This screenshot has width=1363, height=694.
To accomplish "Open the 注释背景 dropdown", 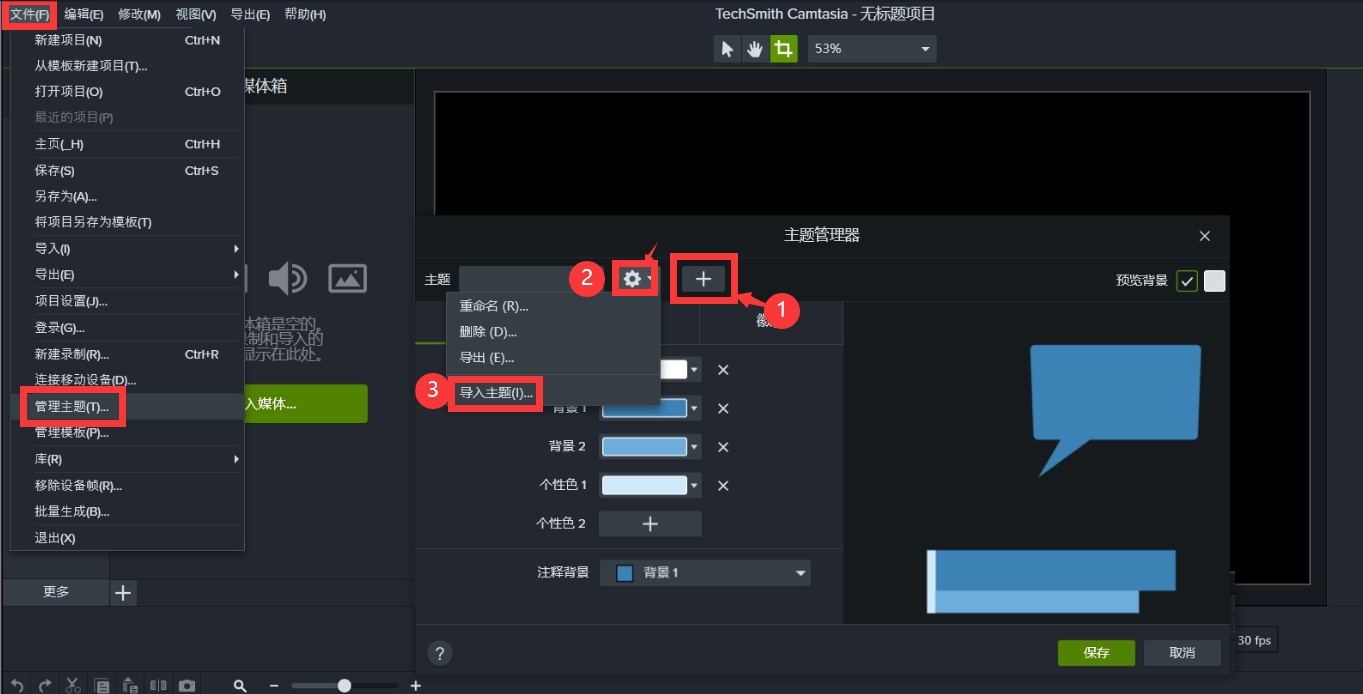I will (705, 573).
